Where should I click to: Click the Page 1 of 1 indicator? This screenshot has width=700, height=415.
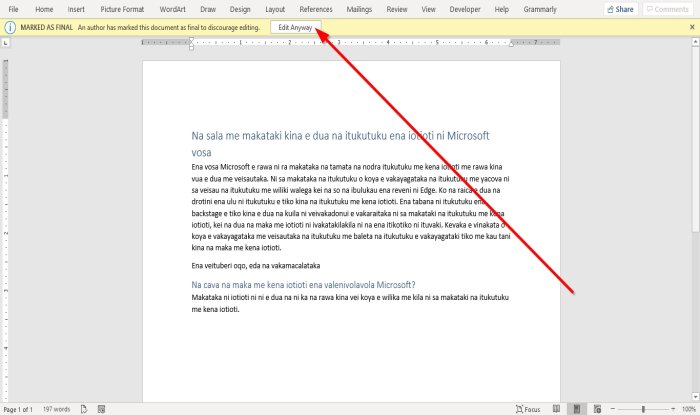[18, 409]
